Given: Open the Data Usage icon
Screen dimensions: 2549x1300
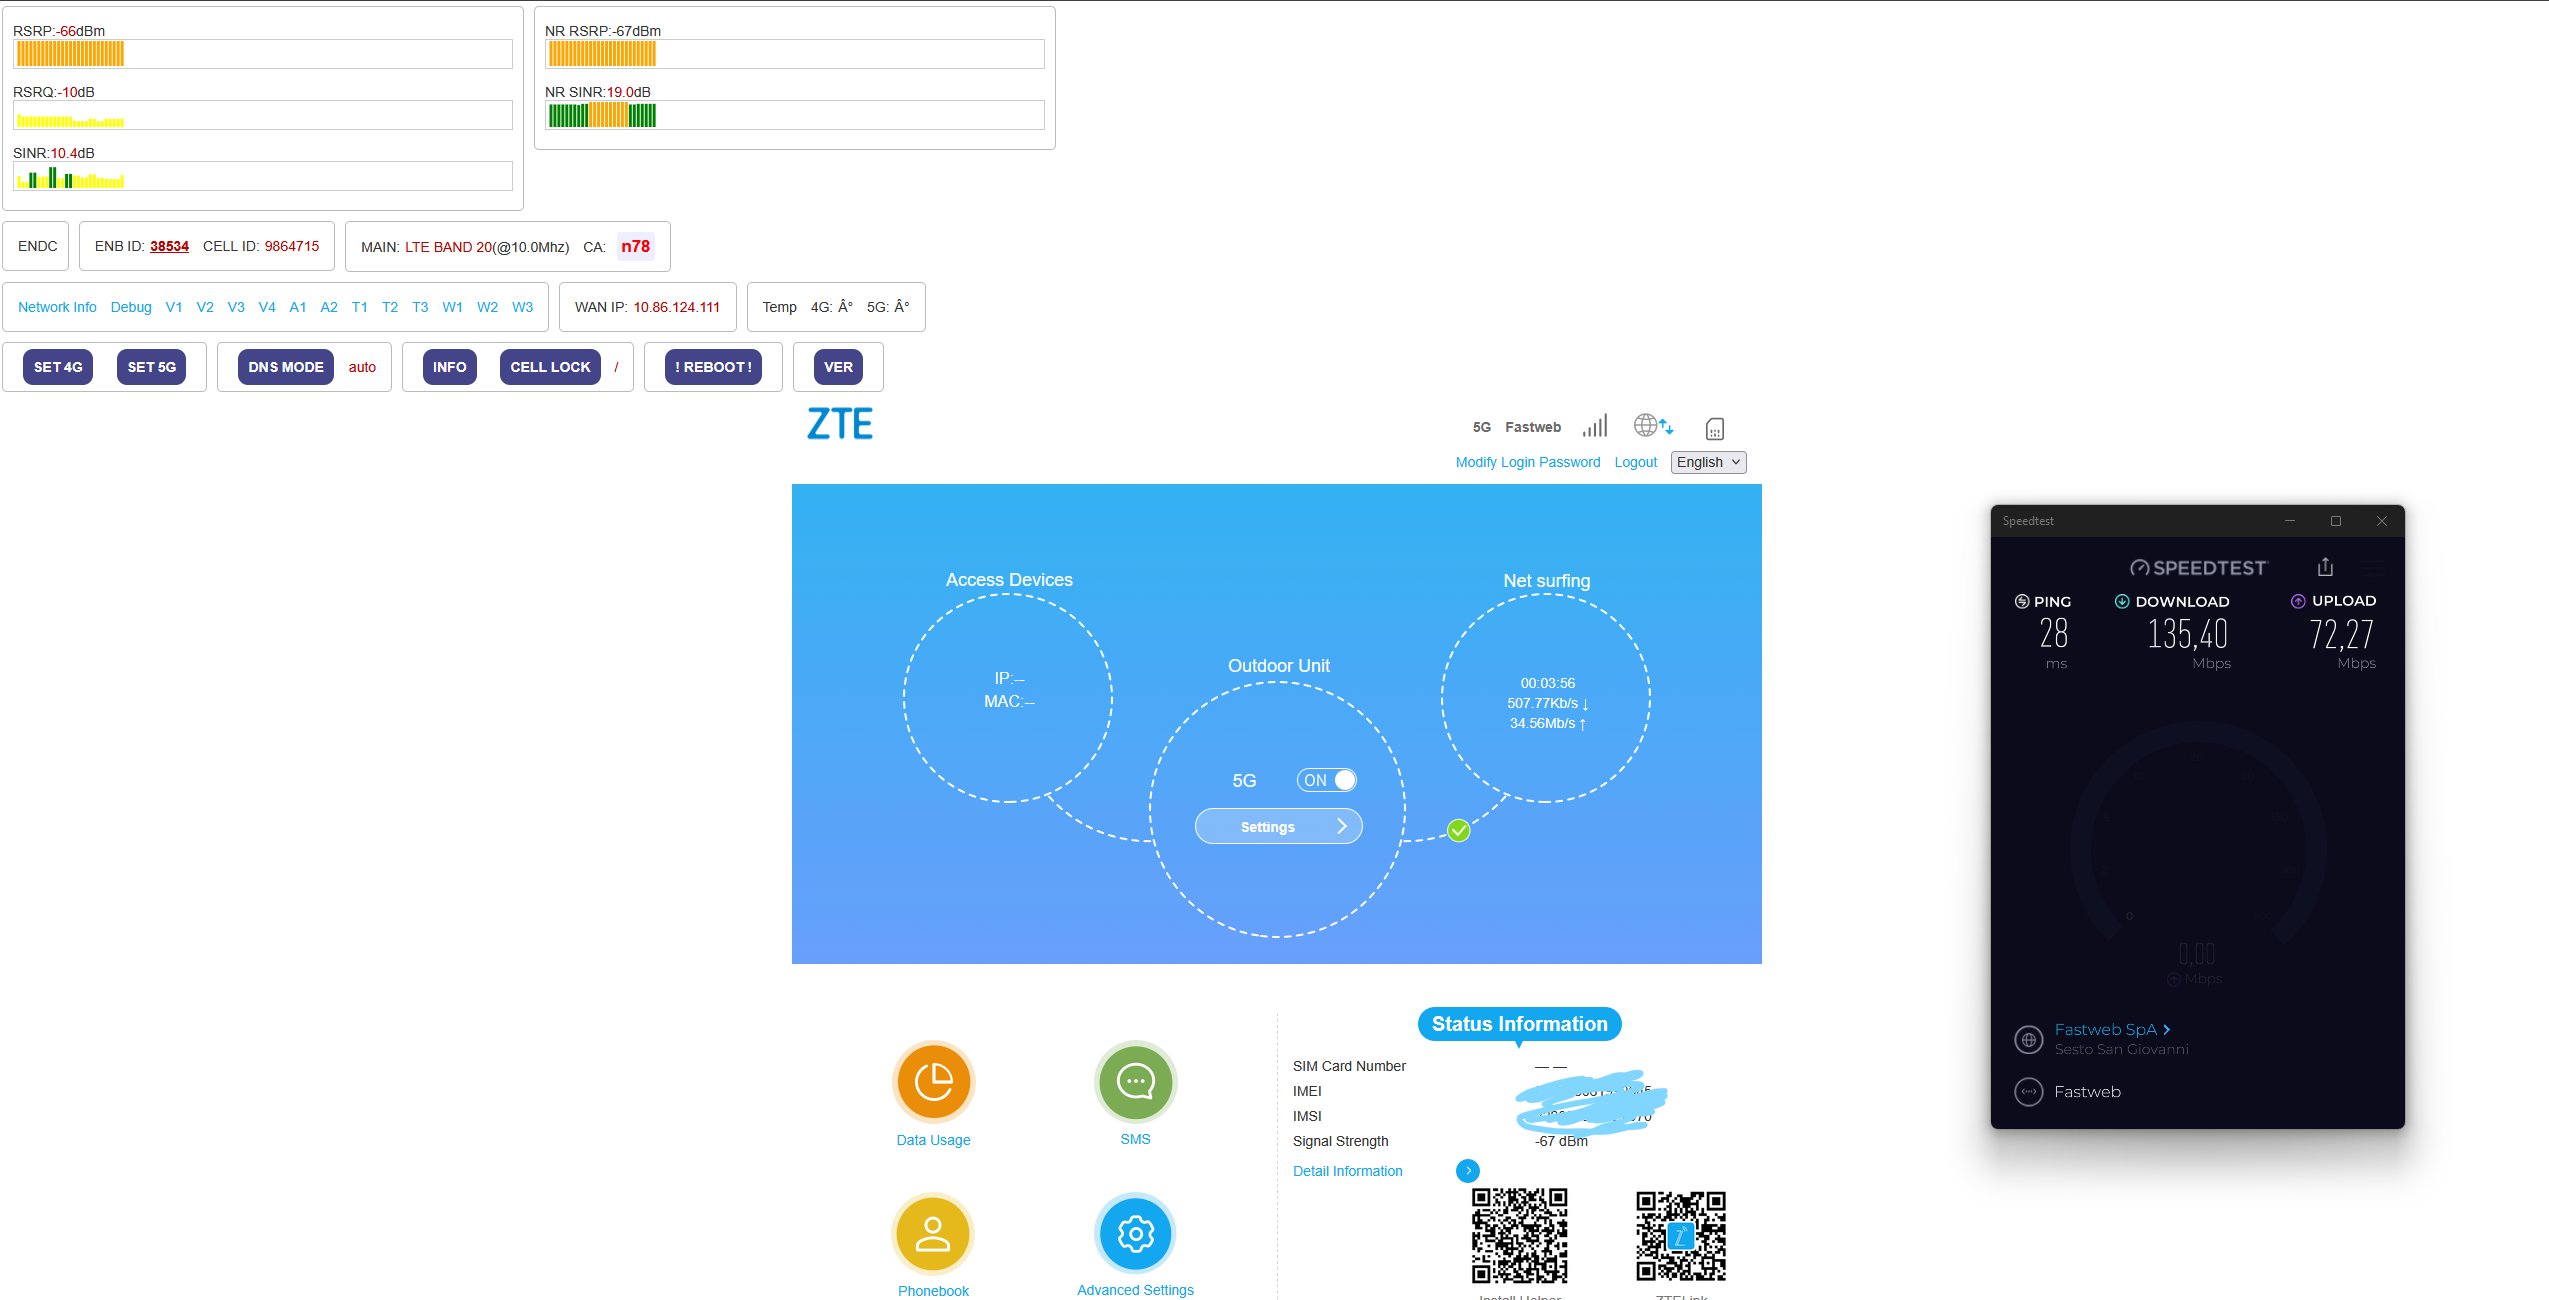Looking at the screenshot, I should coord(933,1082).
